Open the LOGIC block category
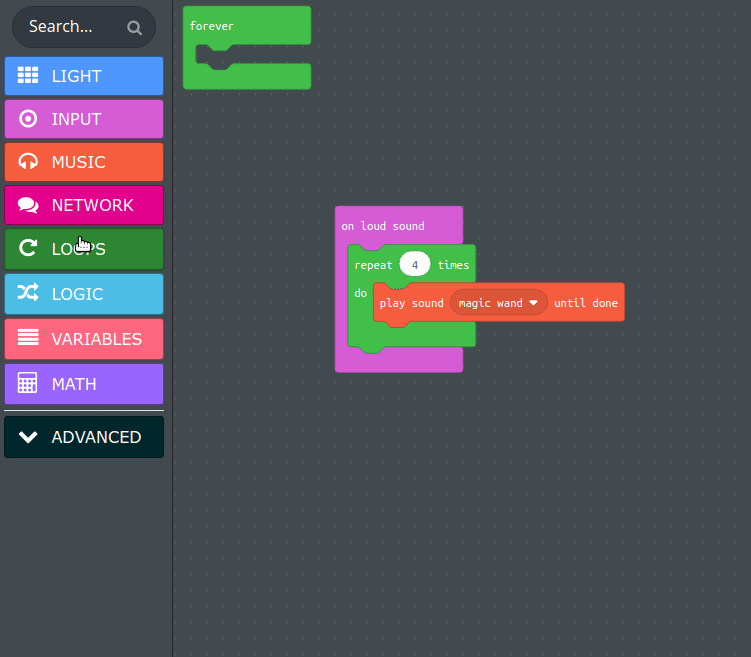The height and width of the screenshot is (657, 751). [84, 294]
